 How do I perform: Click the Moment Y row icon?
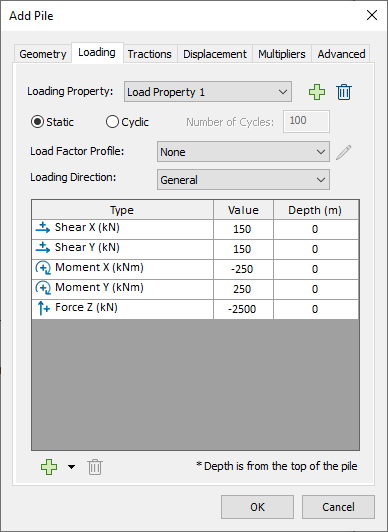point(43,288)
